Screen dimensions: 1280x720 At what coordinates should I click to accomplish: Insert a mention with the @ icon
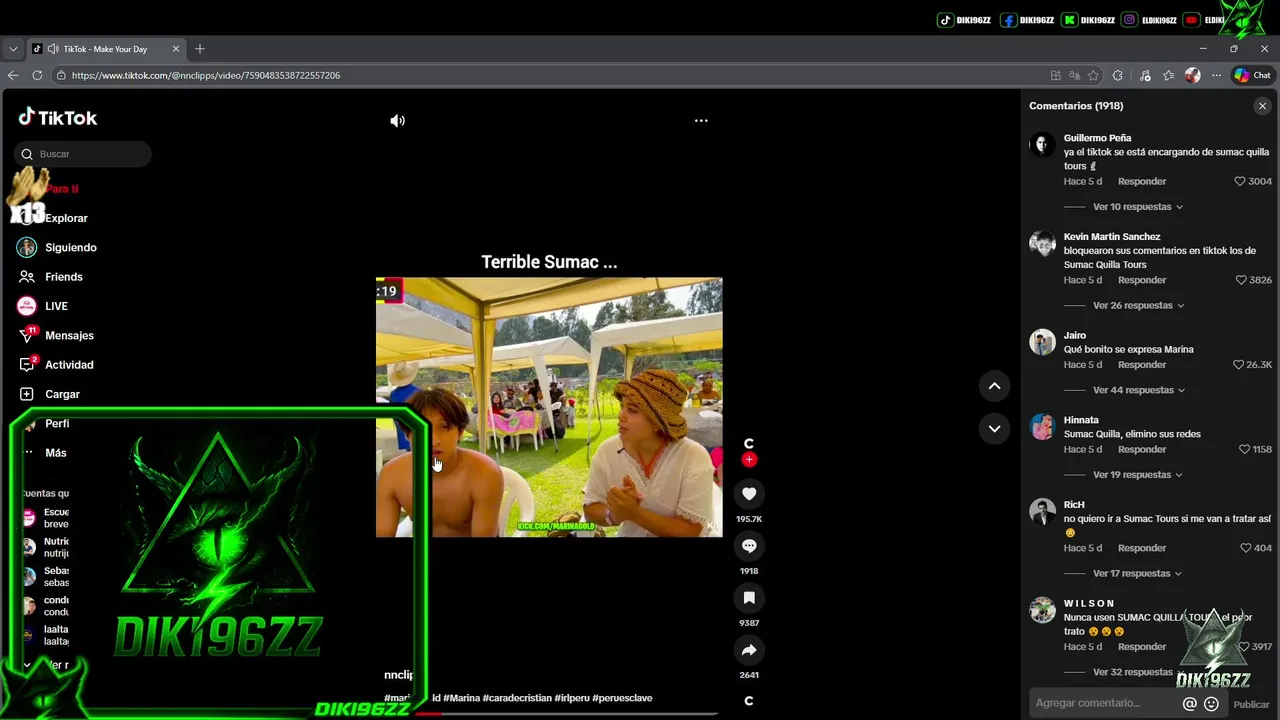coord(1189,704)
